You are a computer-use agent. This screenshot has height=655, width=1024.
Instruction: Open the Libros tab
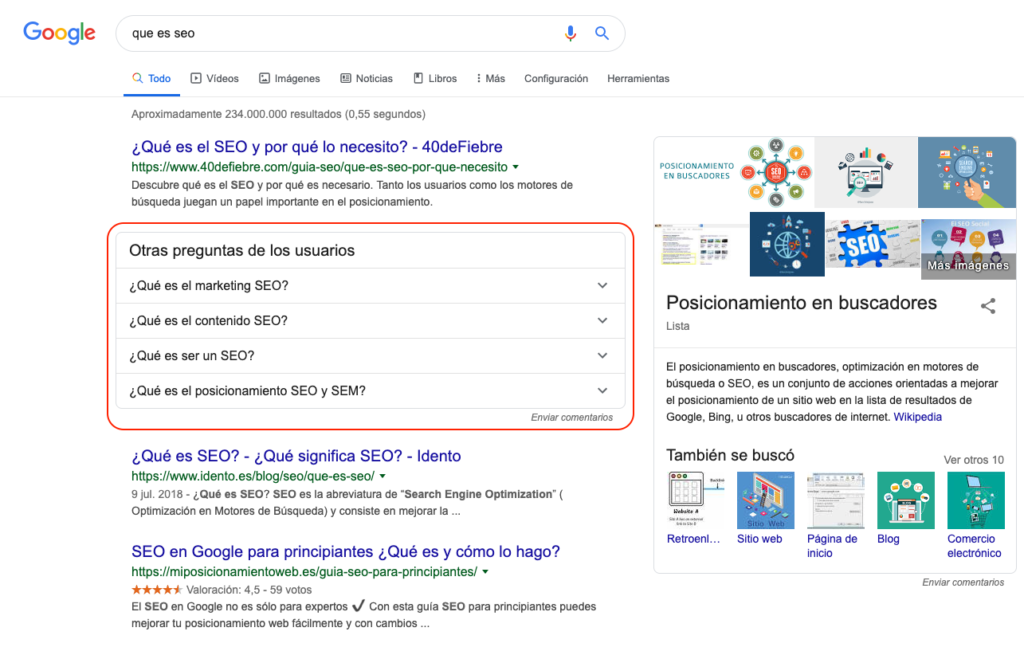click(435, 78)
